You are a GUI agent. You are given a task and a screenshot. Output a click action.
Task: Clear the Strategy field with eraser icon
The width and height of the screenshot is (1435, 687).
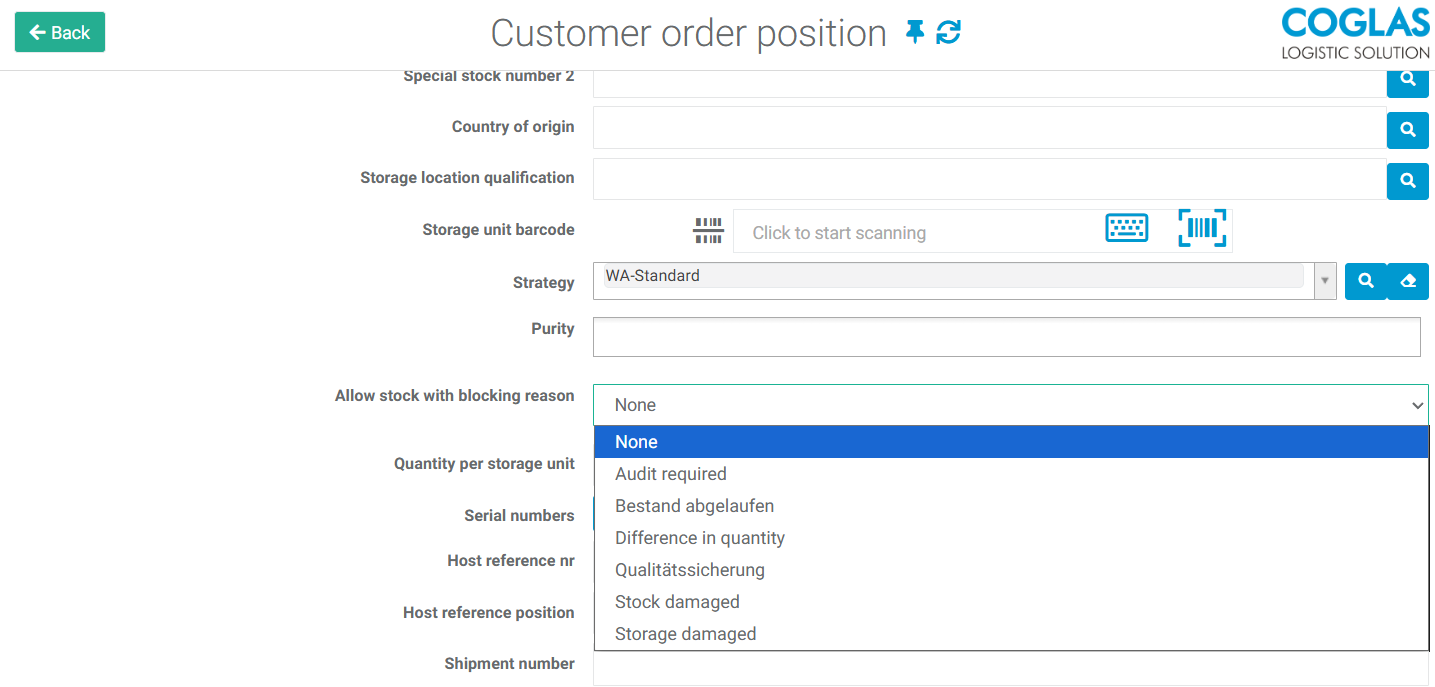(x=1408, y=282)
